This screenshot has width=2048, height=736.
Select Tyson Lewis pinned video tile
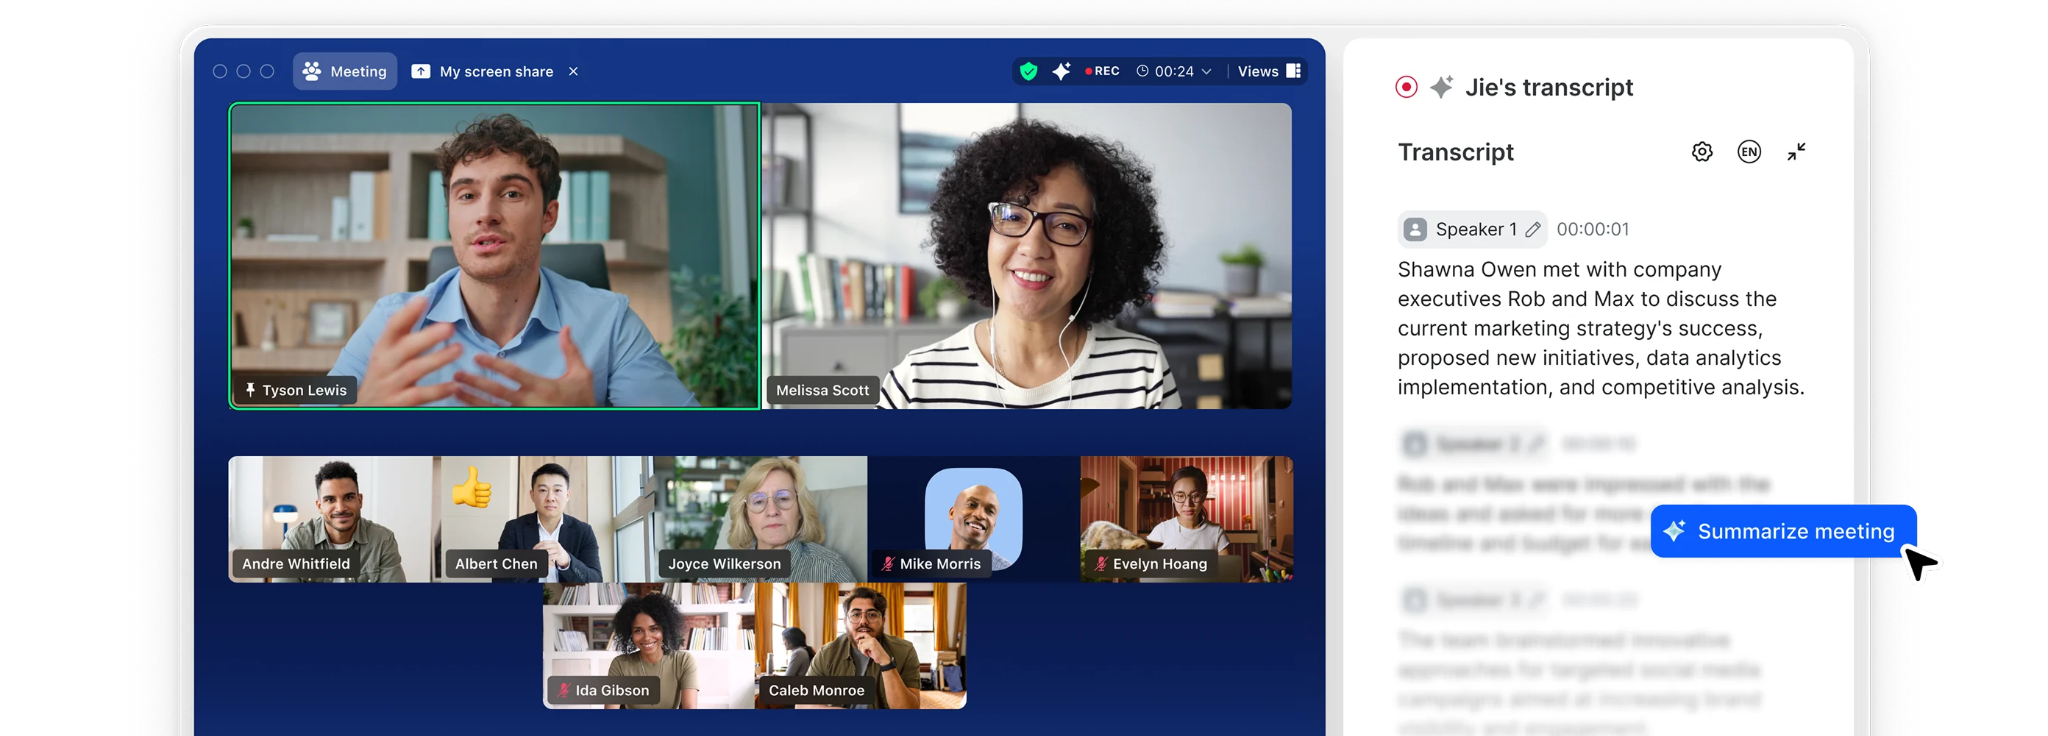pyautogui.click(x=494, y=256)
